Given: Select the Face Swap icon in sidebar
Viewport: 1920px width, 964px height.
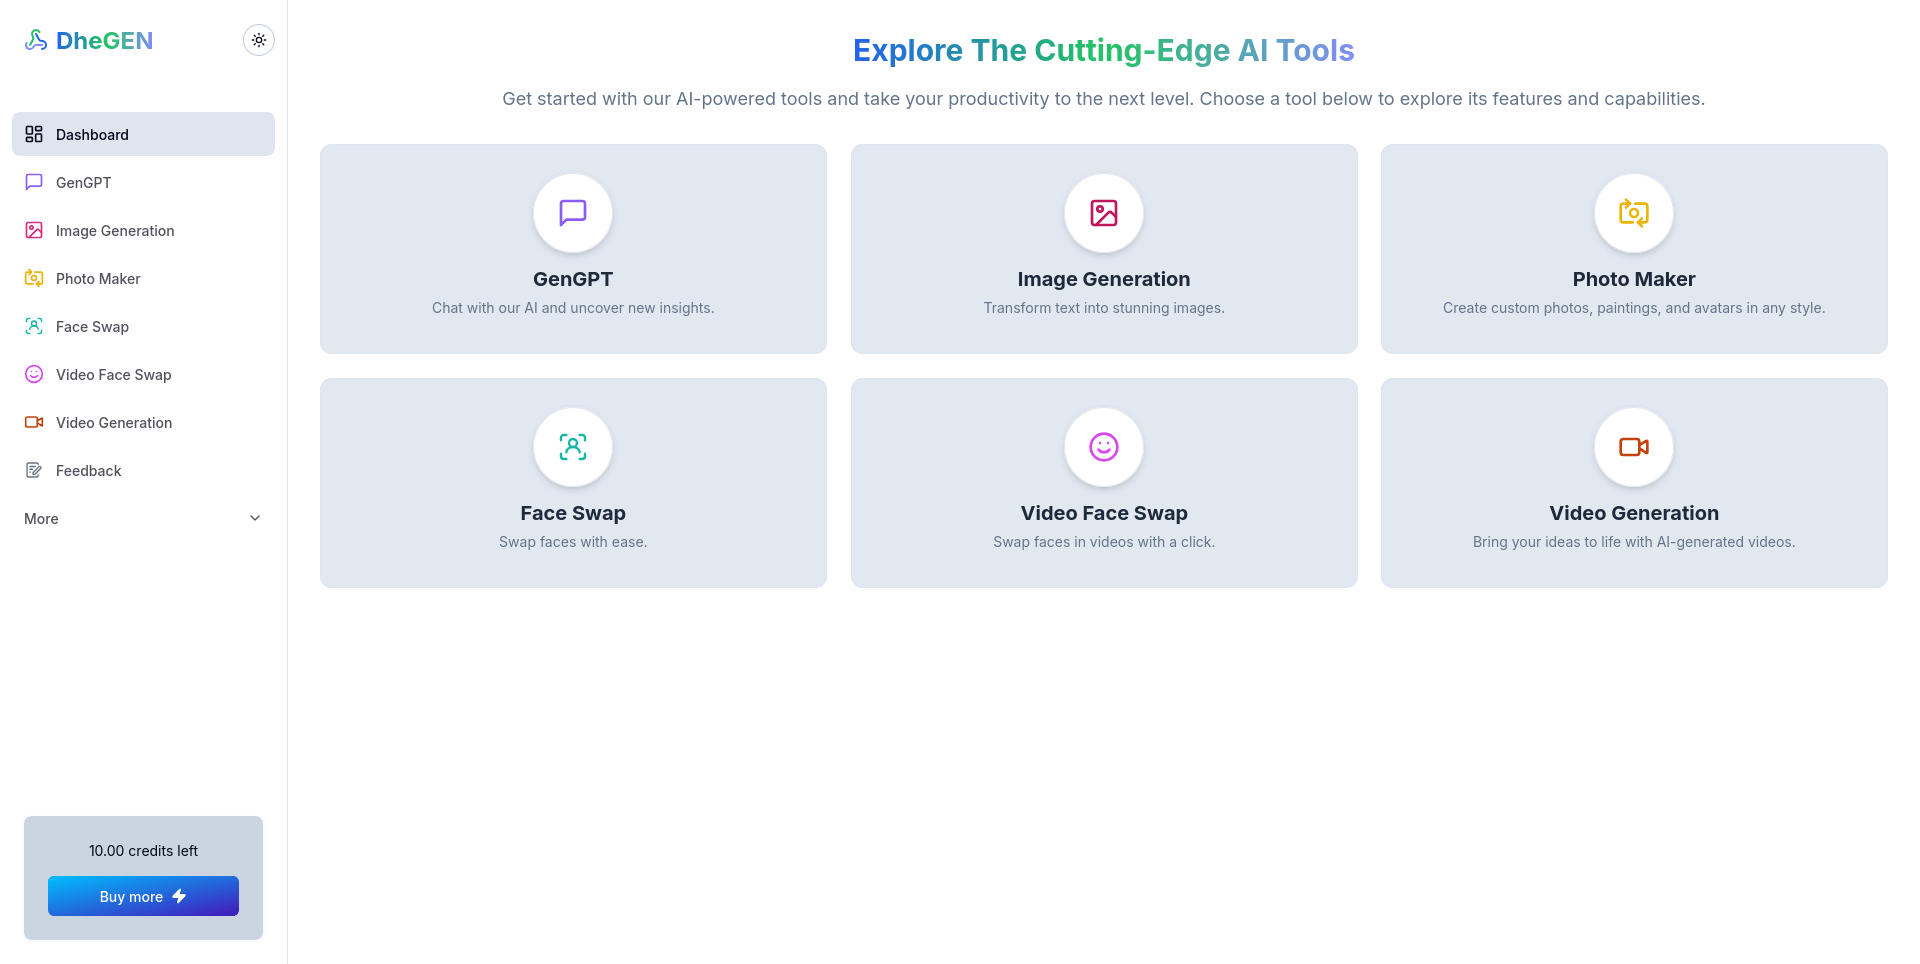Looking at the screenshot, I should coord(33,326).
